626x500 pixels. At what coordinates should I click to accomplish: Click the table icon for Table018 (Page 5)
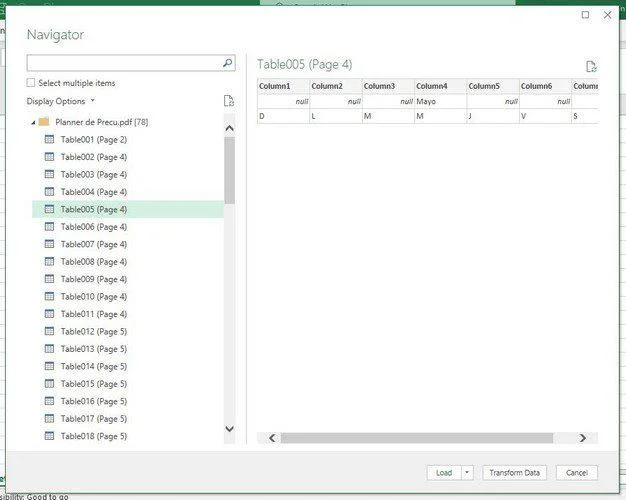(x=50, y=436)
